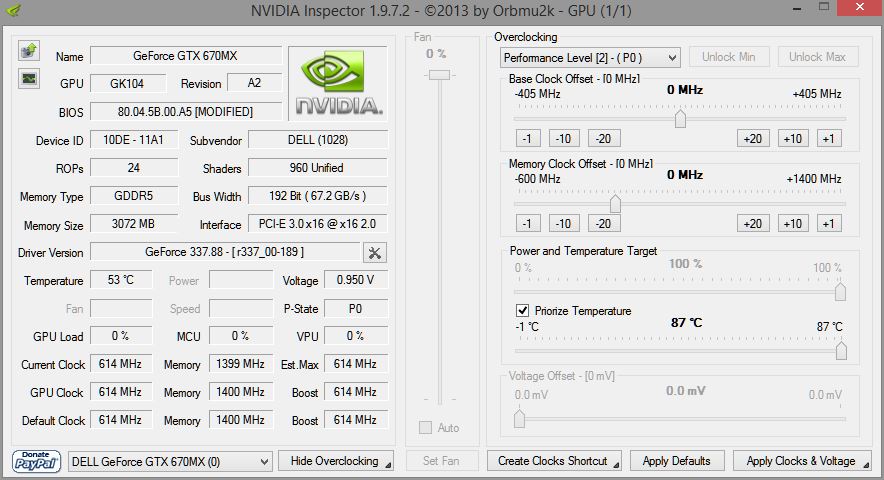Click the Memory Size value 3072 MB
Viewport: 884px width, 480px height.
[x=134, y=224]
